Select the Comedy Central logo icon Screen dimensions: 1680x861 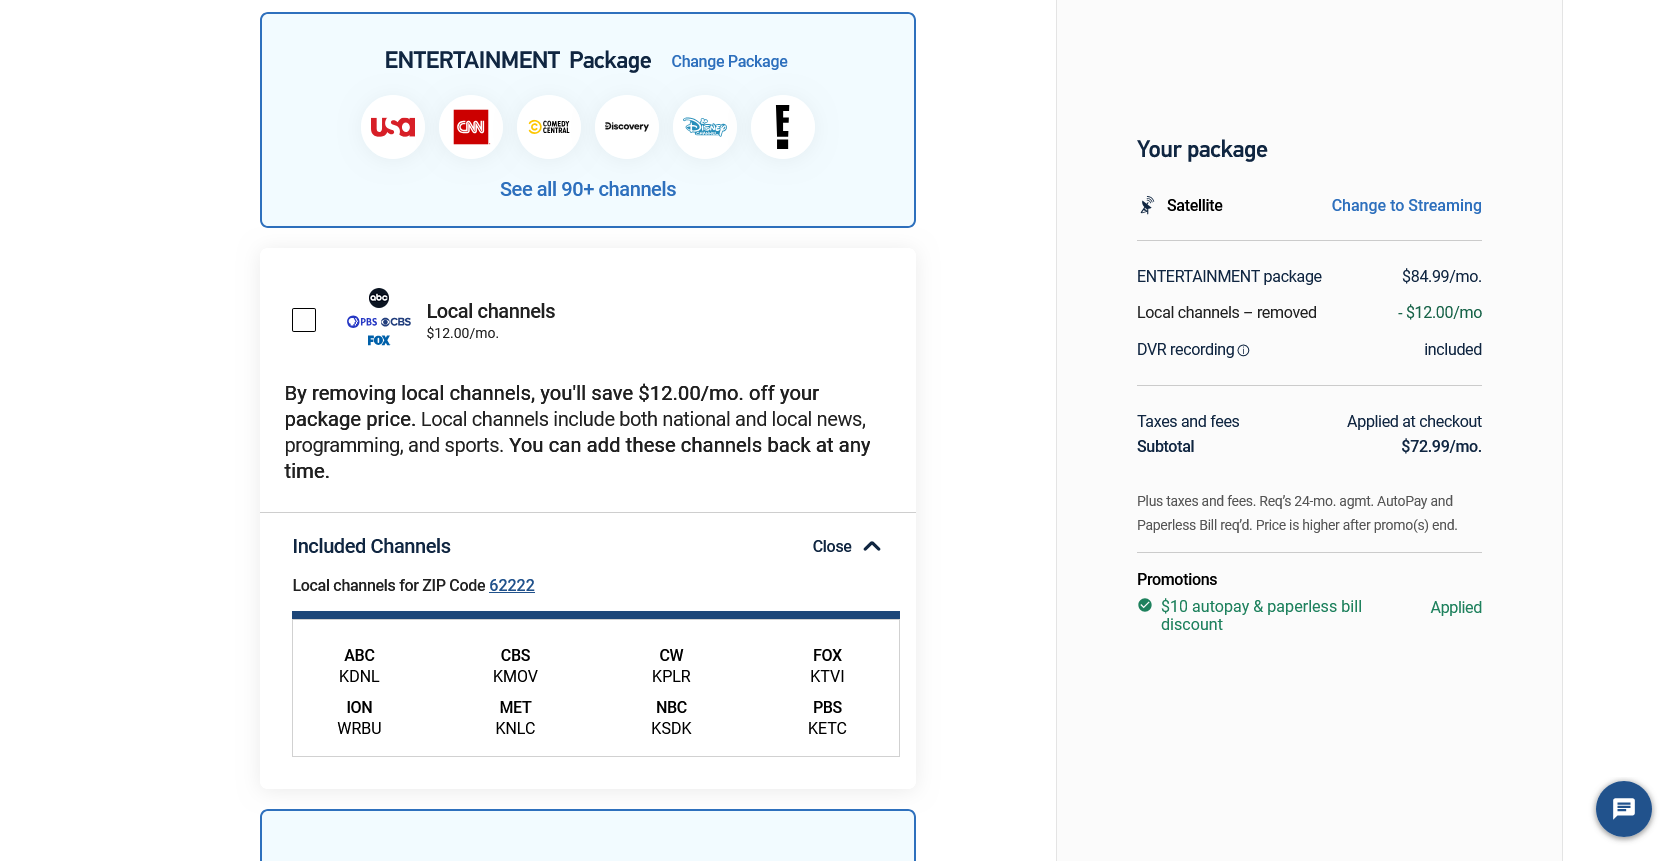(x=549, y=127)
